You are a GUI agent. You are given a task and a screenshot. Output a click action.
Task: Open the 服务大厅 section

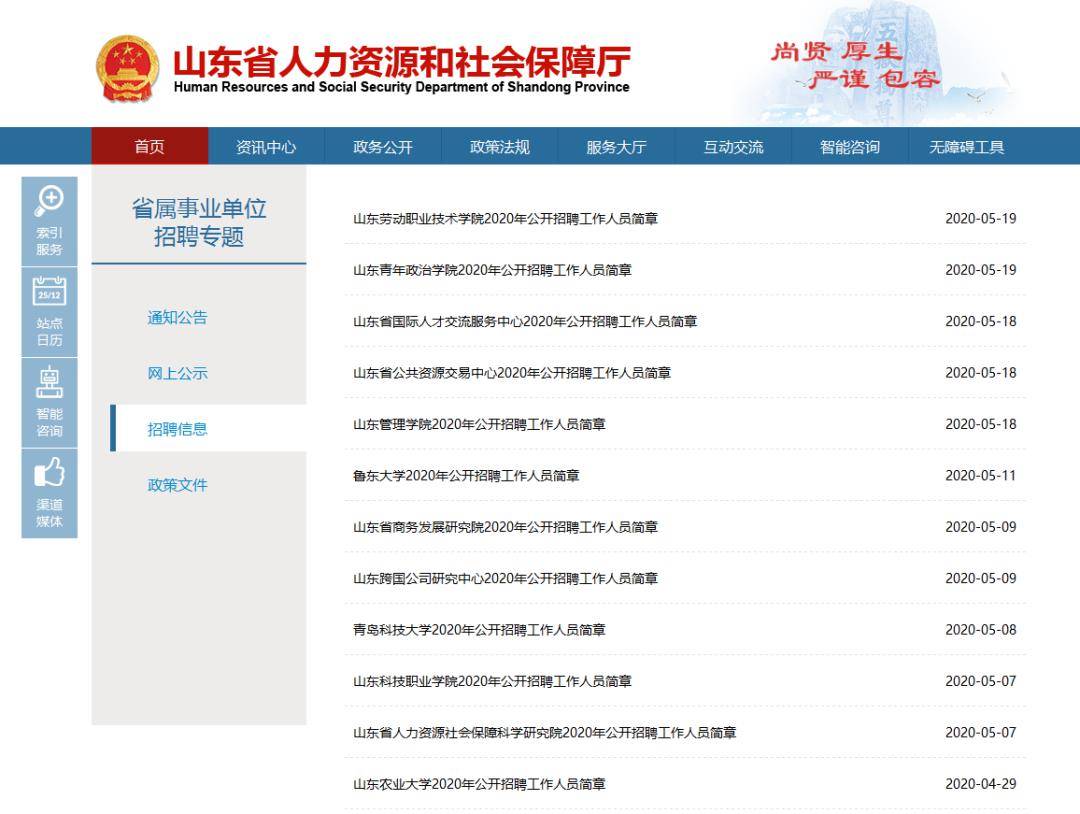[615, 146]
